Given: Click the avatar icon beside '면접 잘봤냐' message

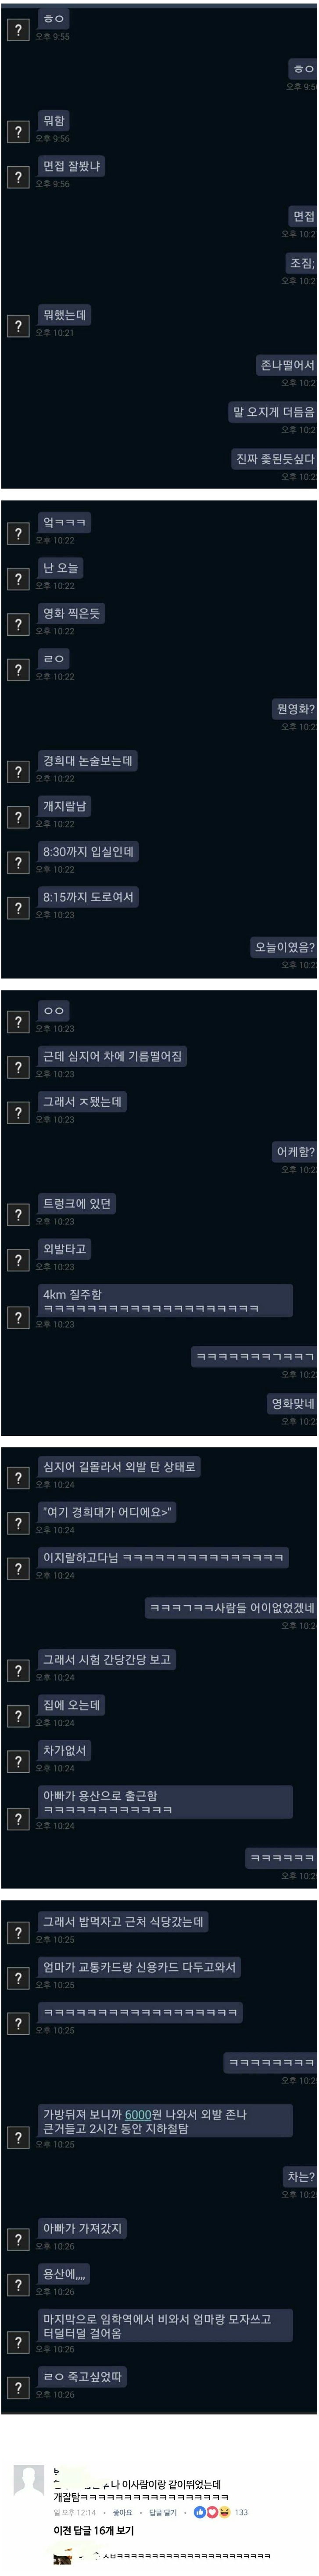Looking at the screenshot, I should click(17, 177).
